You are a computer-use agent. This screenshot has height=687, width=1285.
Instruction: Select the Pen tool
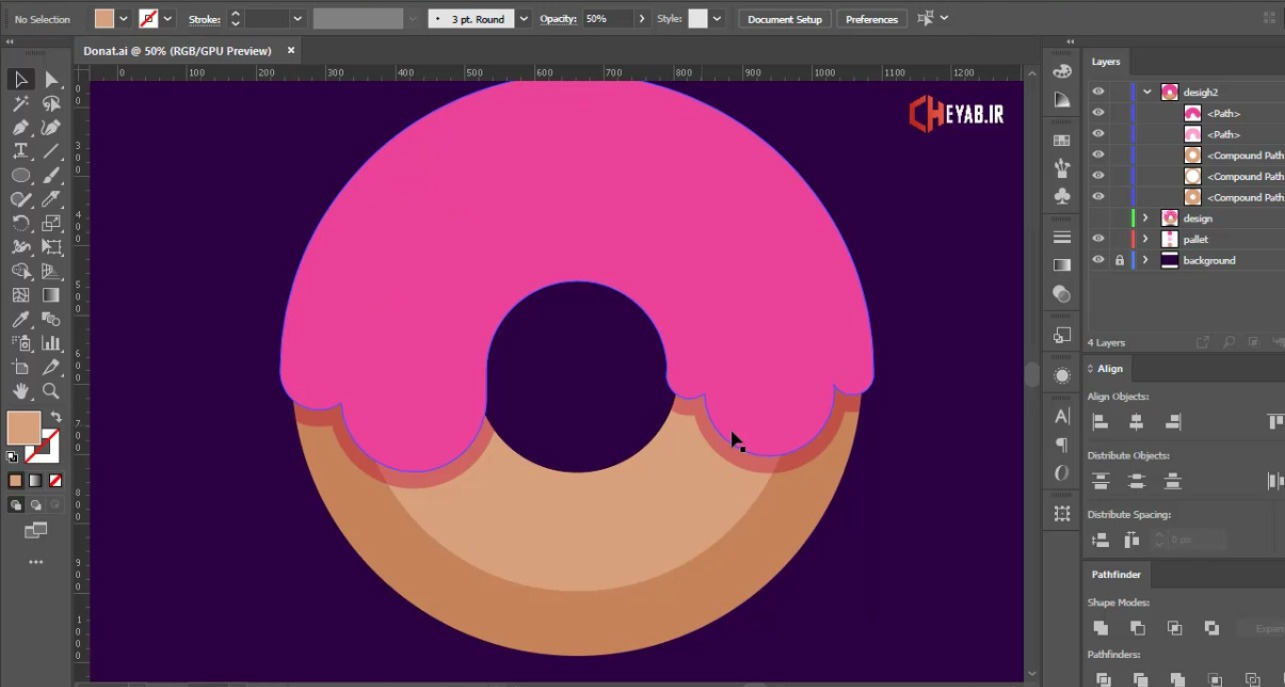pyautogui.click(x=21, y=127)
